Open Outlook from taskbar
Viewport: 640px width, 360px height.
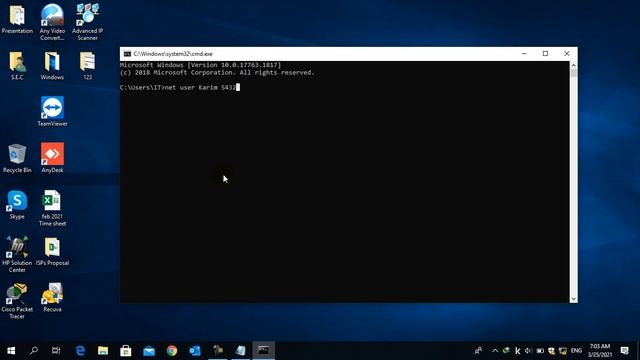coord(195,351)
